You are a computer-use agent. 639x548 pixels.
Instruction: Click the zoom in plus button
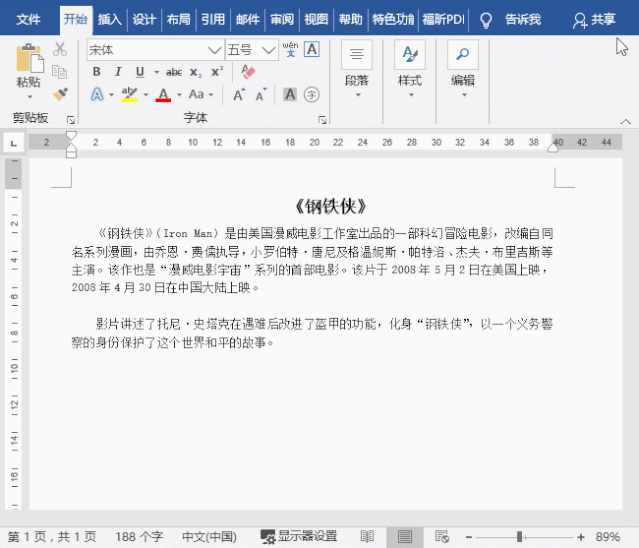581,537
